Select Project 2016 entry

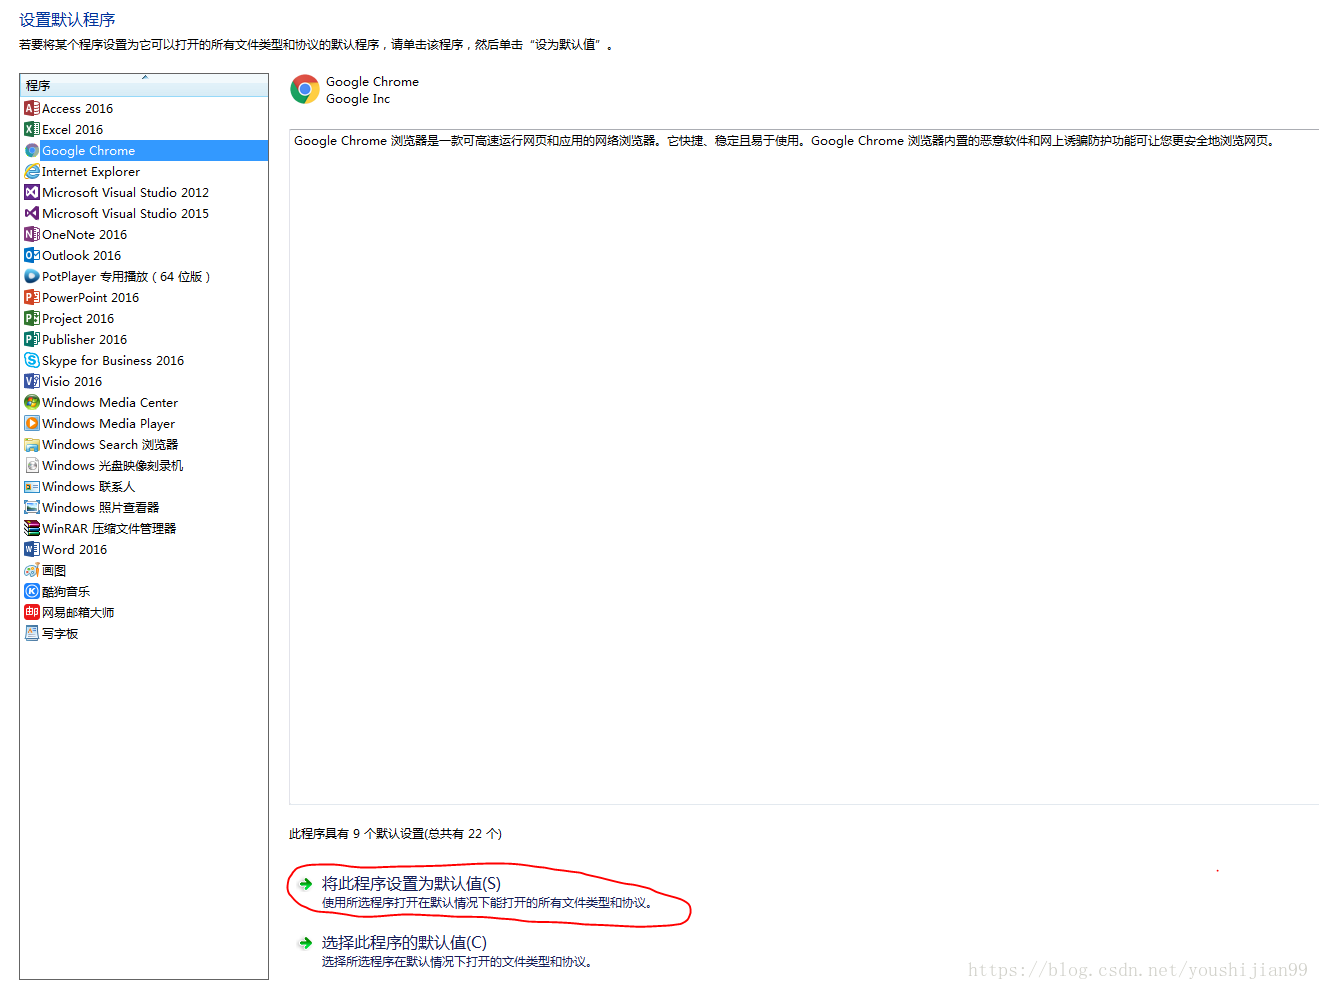(78, 318)
